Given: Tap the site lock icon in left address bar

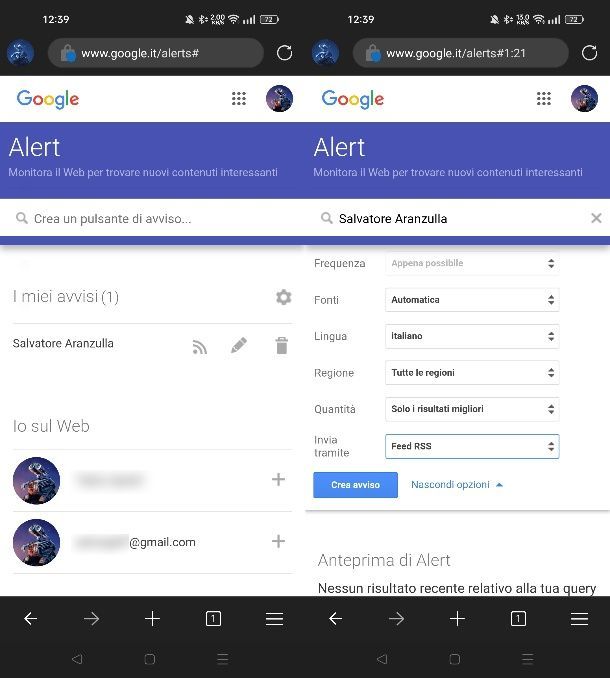Looking at the screenshot, I should coord(68,53).
